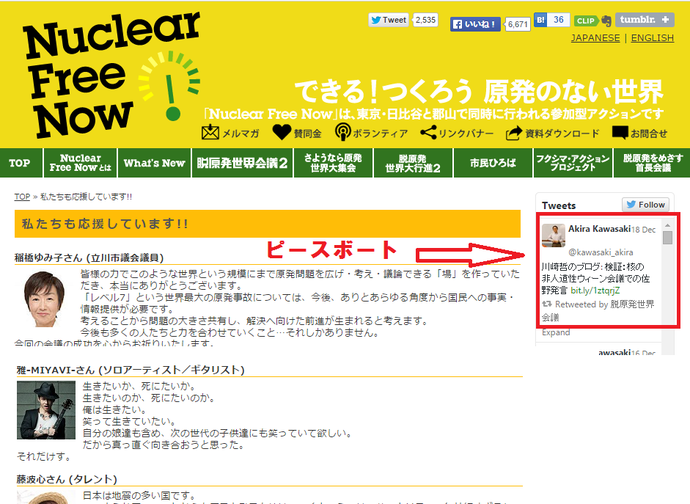690x504 pixels.
Task: Open the @kawasaki_akira handle
Action: coord(601,252)
